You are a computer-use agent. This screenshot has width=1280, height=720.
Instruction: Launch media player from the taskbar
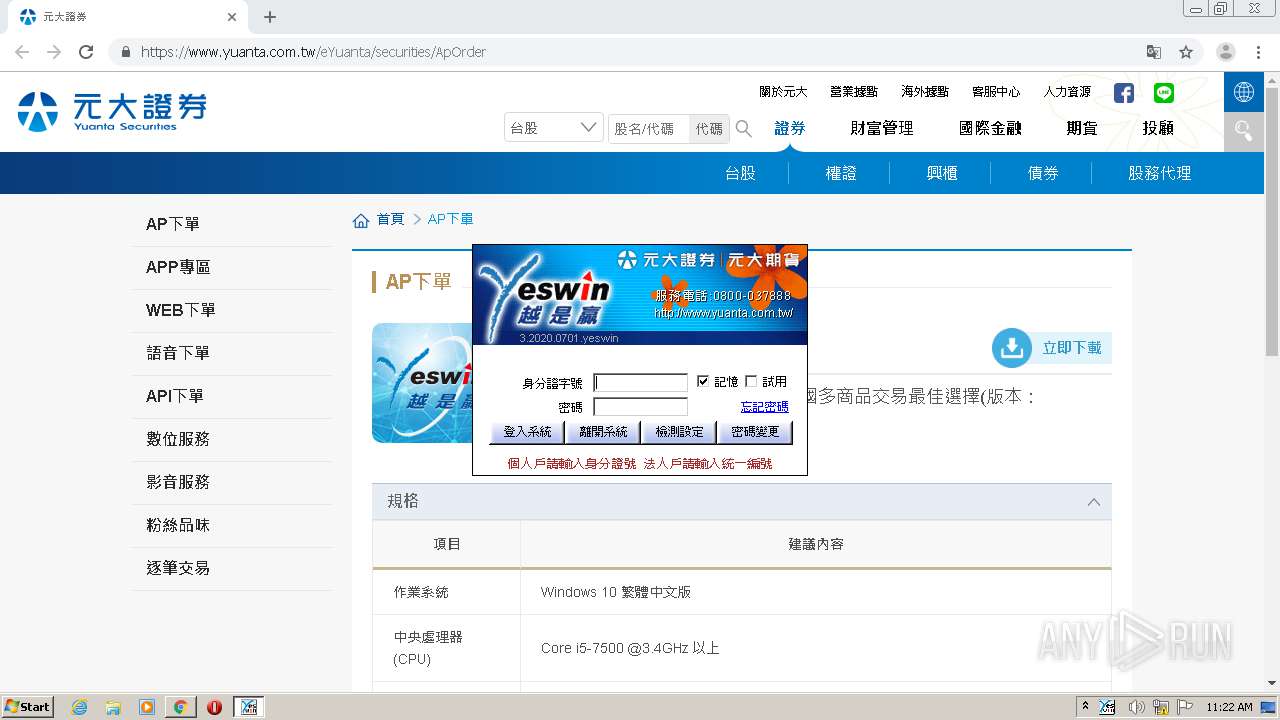pos(147,707)
